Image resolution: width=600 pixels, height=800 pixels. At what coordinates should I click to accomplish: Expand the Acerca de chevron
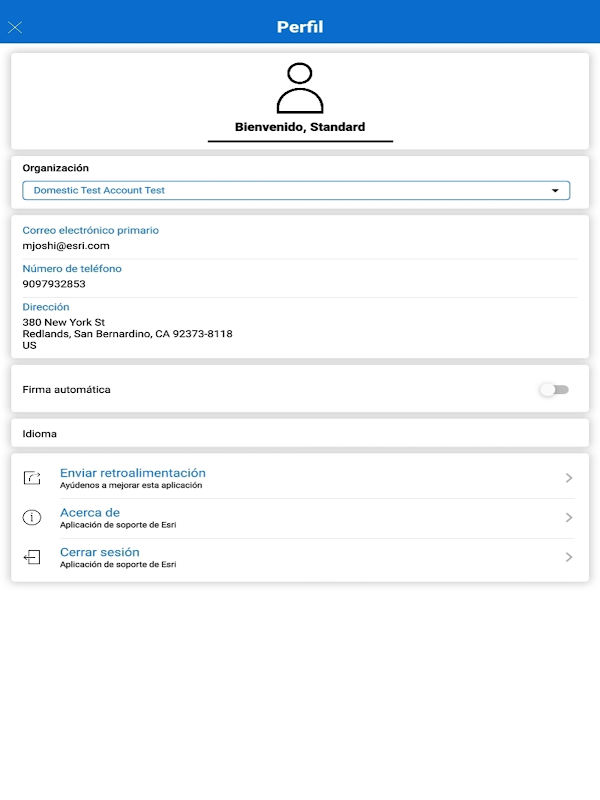pos(569,517)
